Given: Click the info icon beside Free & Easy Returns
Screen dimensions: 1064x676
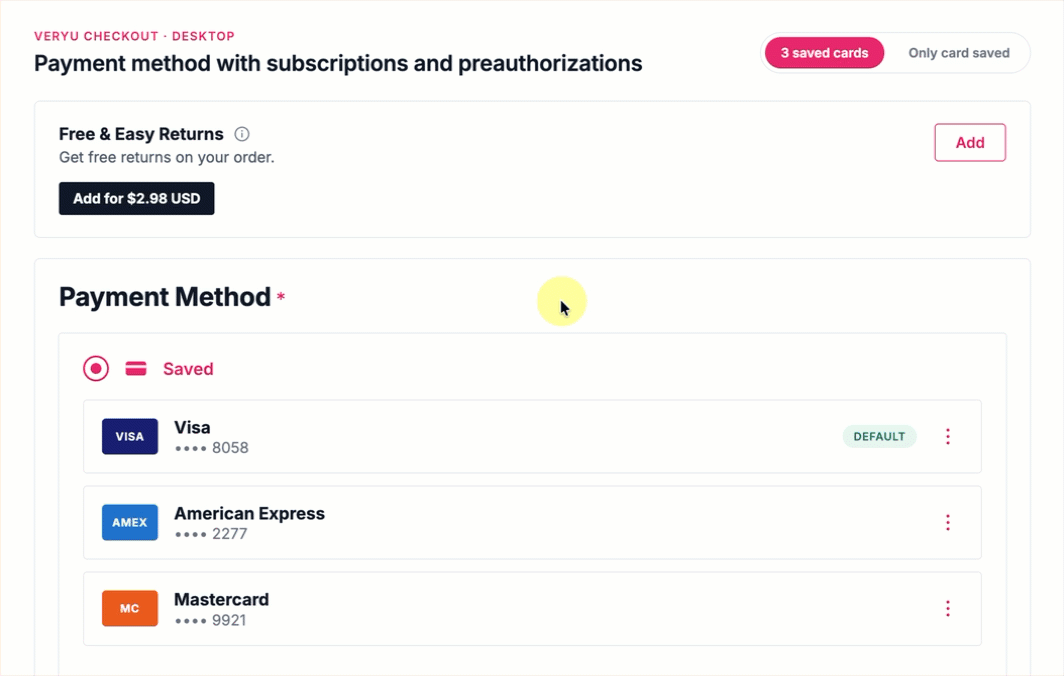Looking at the screenshot, I should click(242, 134).
